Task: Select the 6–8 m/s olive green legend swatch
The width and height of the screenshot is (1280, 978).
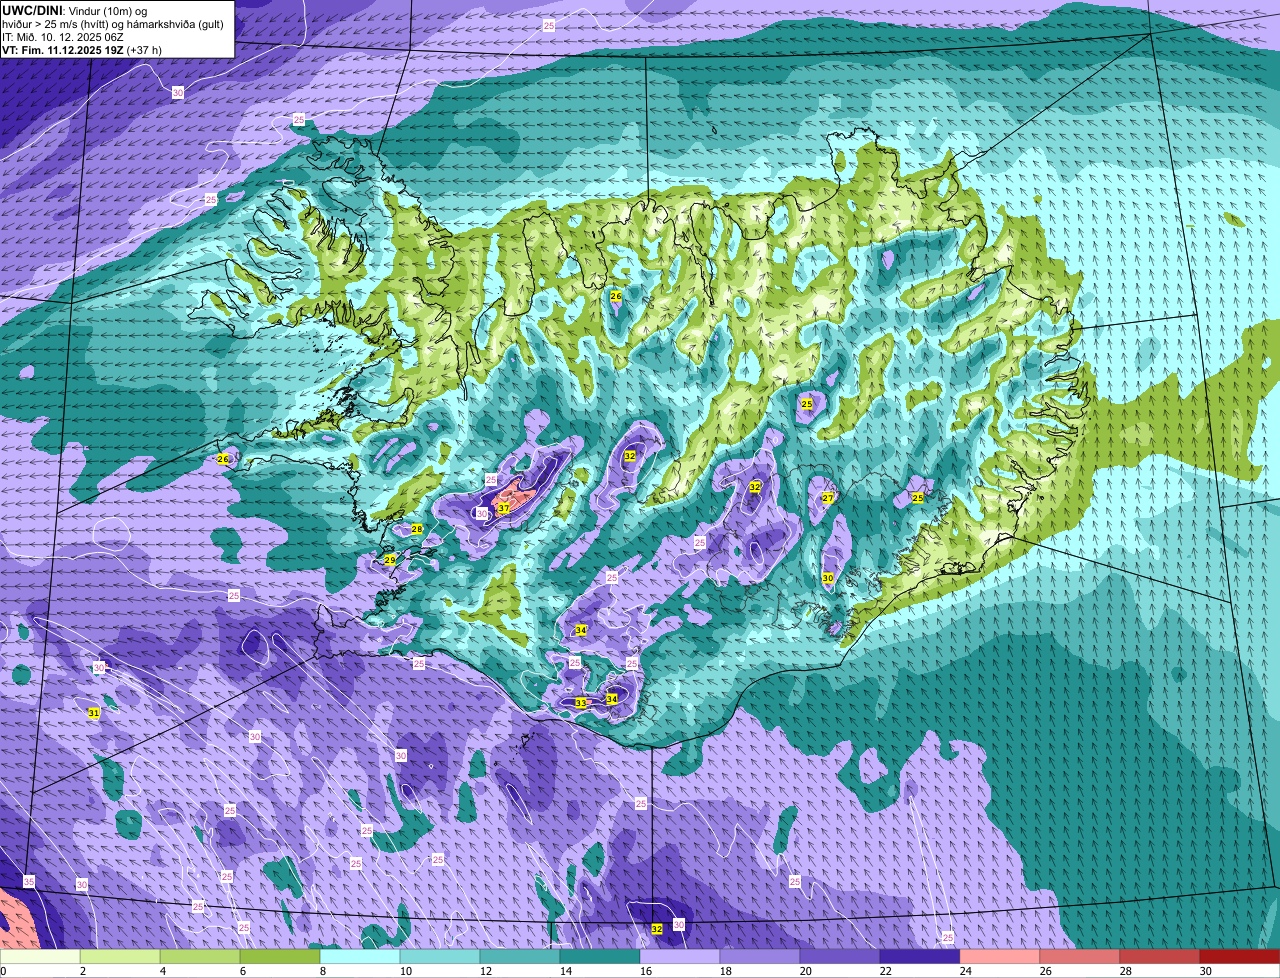Action: (x=280, y=956)
